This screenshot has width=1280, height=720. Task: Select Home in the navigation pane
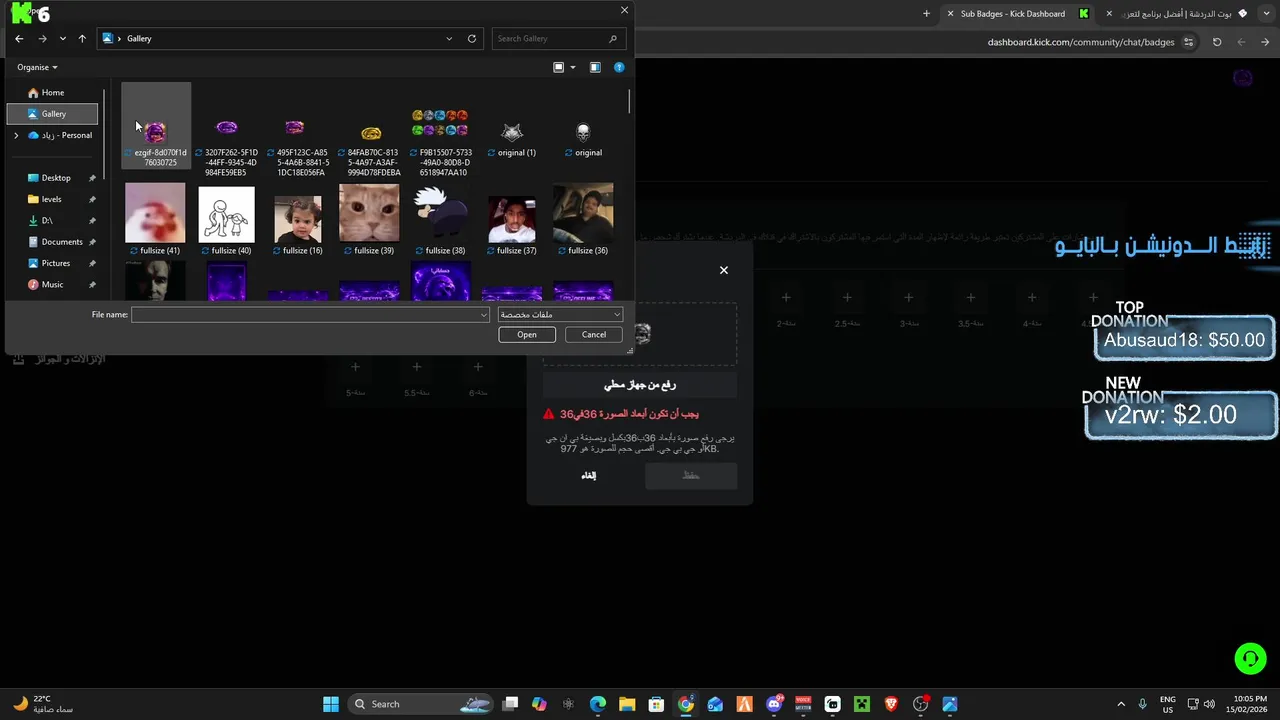[x=53, y=92]
